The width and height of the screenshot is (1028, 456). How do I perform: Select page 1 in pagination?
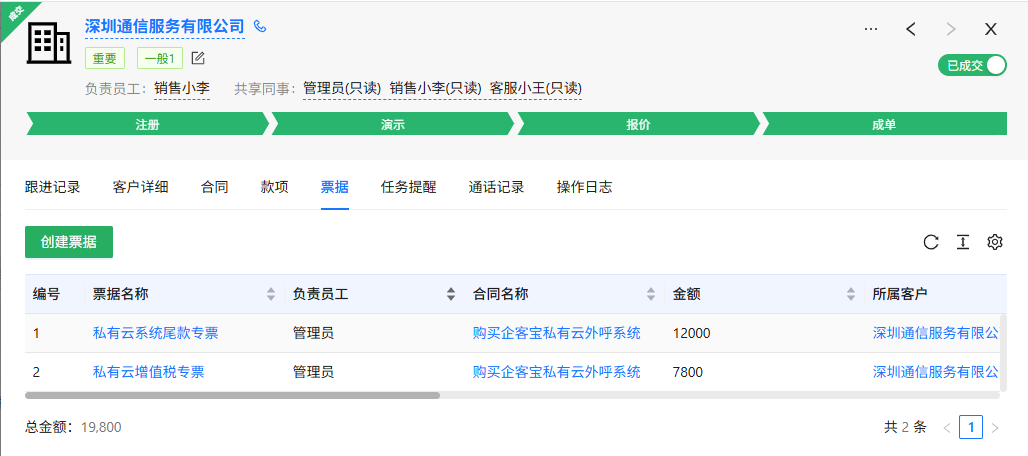click(x=970, y=427)
